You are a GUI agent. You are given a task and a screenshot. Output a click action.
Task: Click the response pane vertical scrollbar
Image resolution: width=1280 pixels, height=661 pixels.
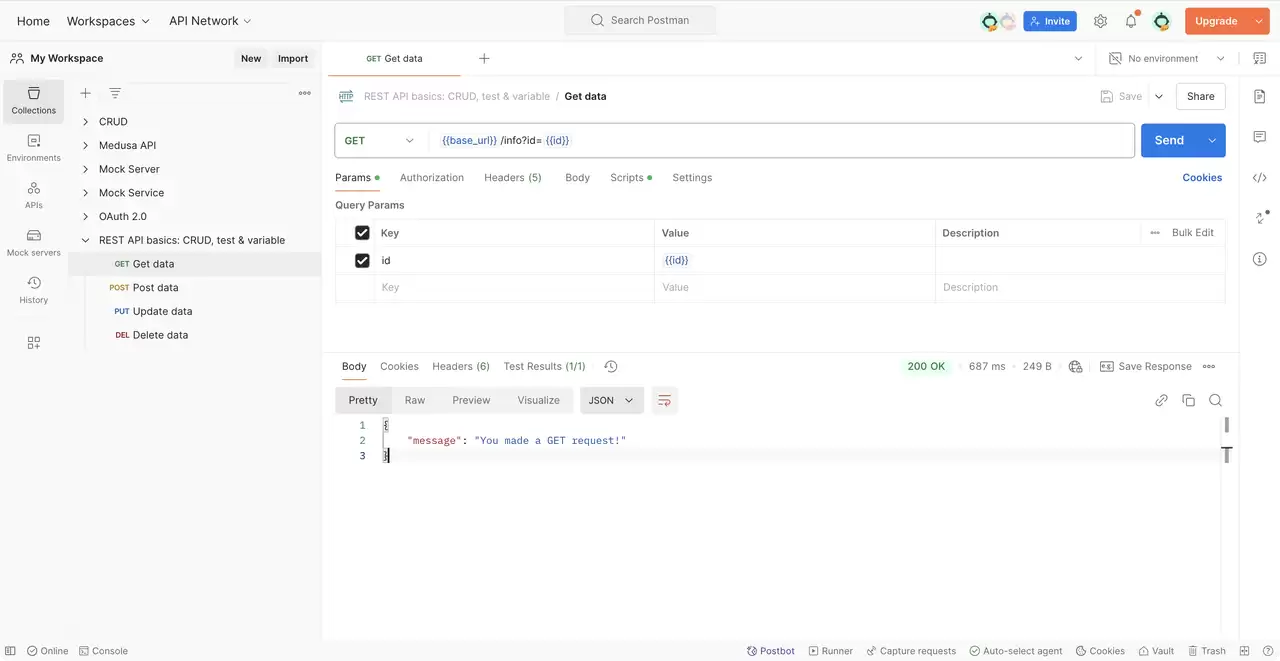(x=1226, y=425)
